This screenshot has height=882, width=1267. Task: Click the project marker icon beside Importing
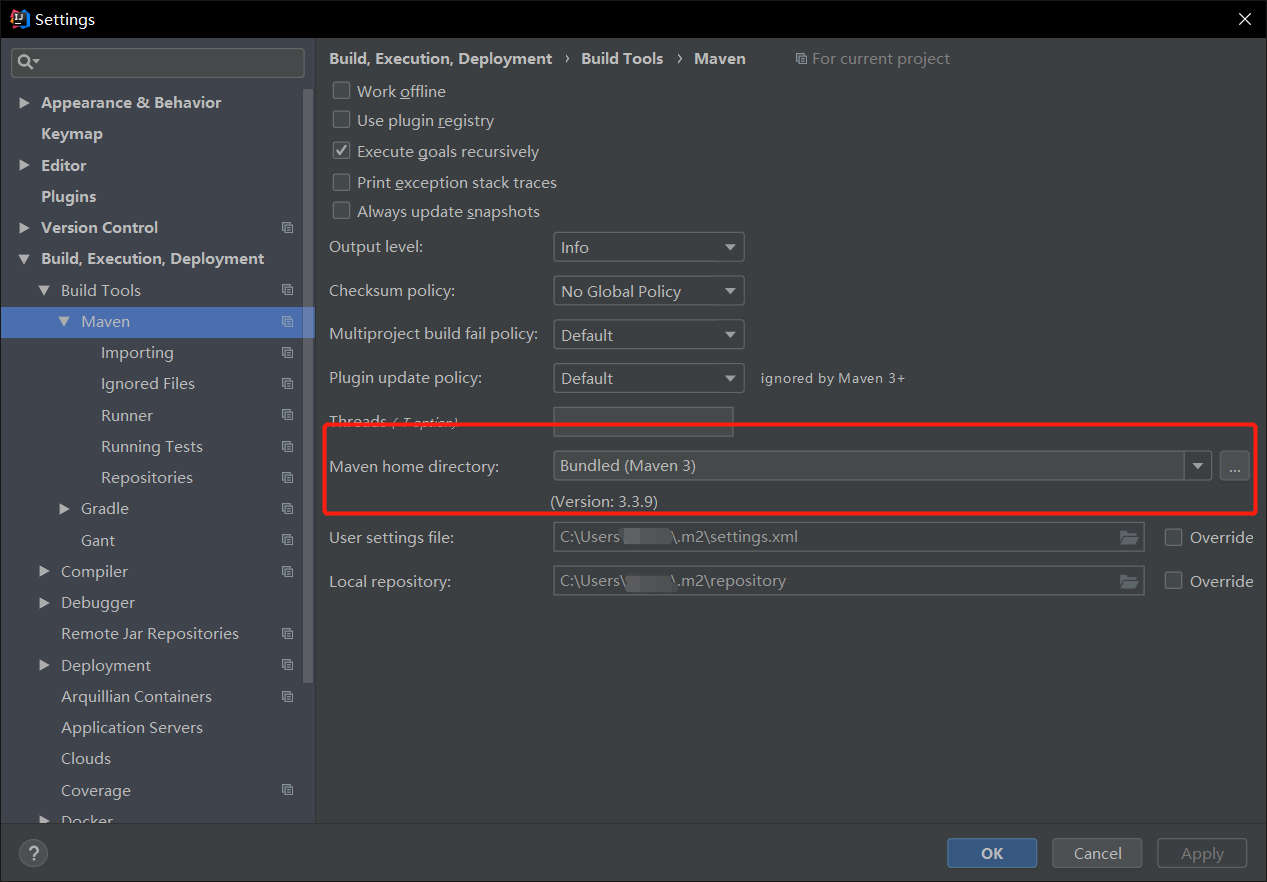pyautogui.click(x=287, y=352)
